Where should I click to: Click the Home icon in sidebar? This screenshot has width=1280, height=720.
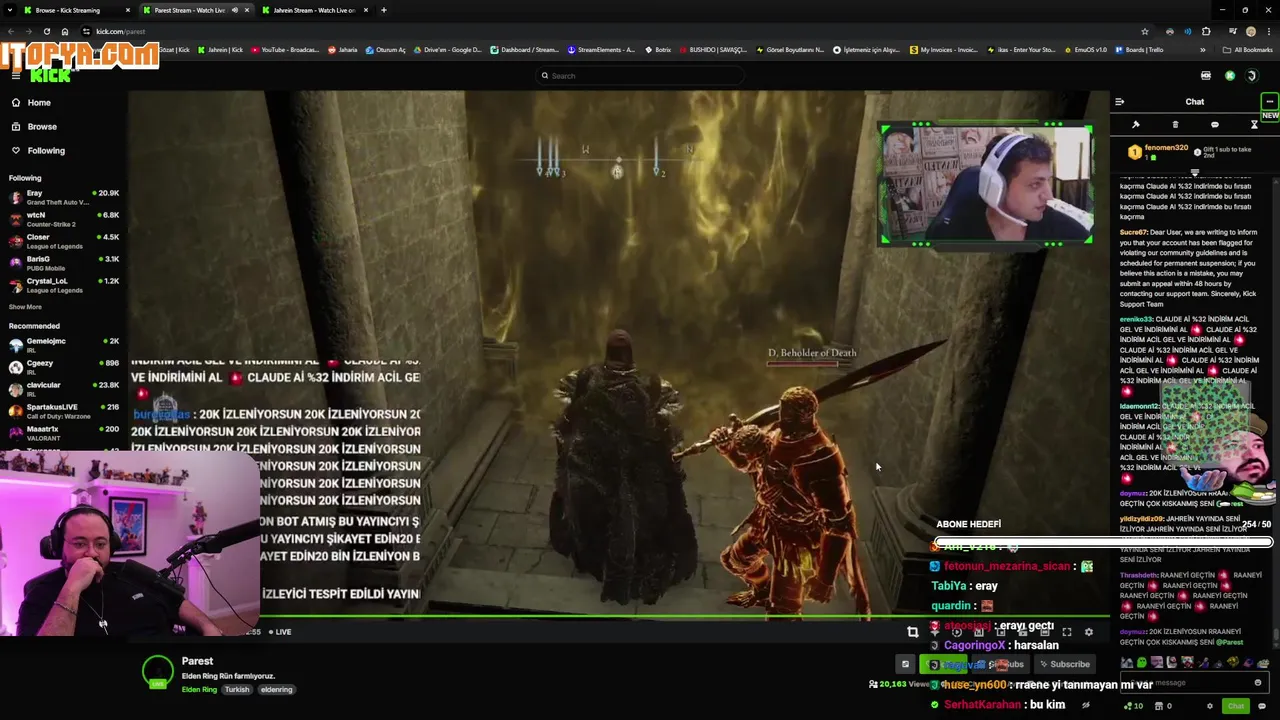(x=16, y=103)
